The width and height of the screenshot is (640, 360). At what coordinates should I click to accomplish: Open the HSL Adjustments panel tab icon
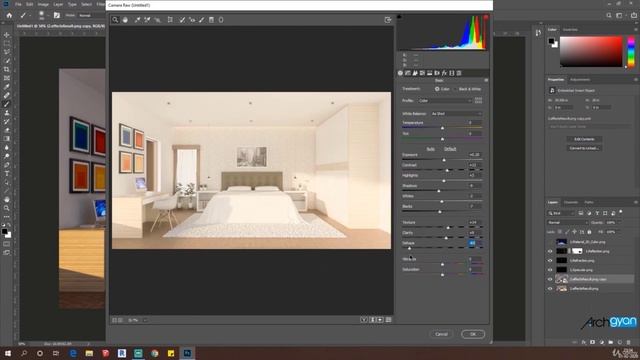pyautogui.click(x=422, y=73)
